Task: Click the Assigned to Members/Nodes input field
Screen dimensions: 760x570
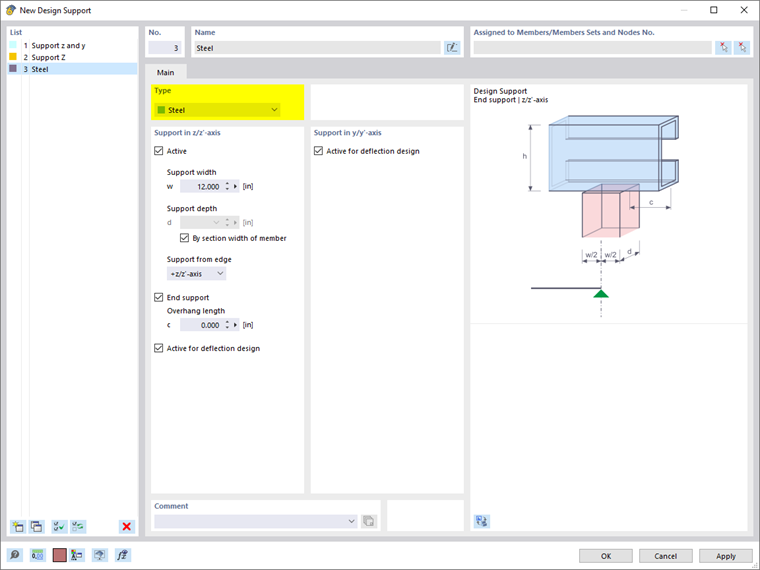Action: point(592,48)
